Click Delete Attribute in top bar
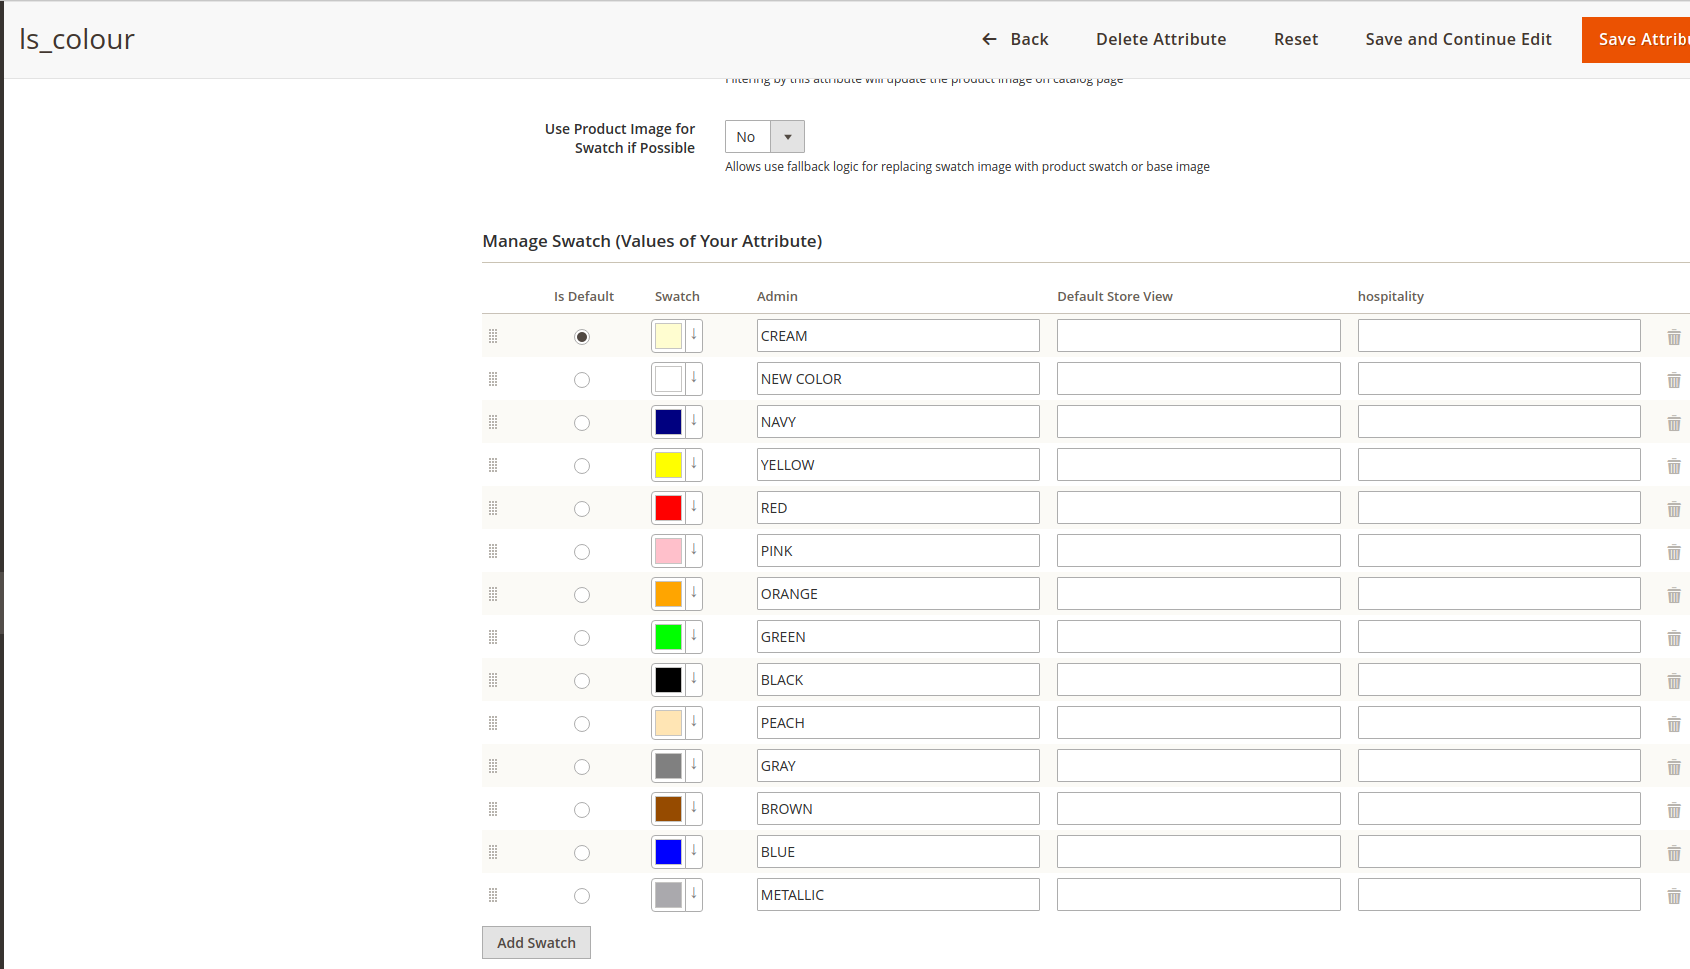 coord(1160,39)
